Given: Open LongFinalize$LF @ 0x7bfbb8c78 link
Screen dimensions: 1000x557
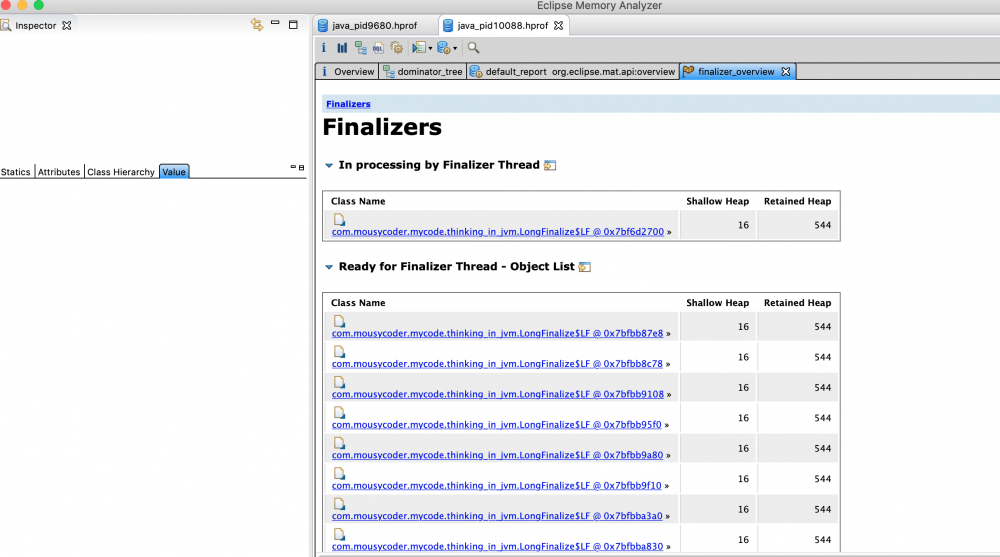Looking at the screenshot, I should 497,364.
